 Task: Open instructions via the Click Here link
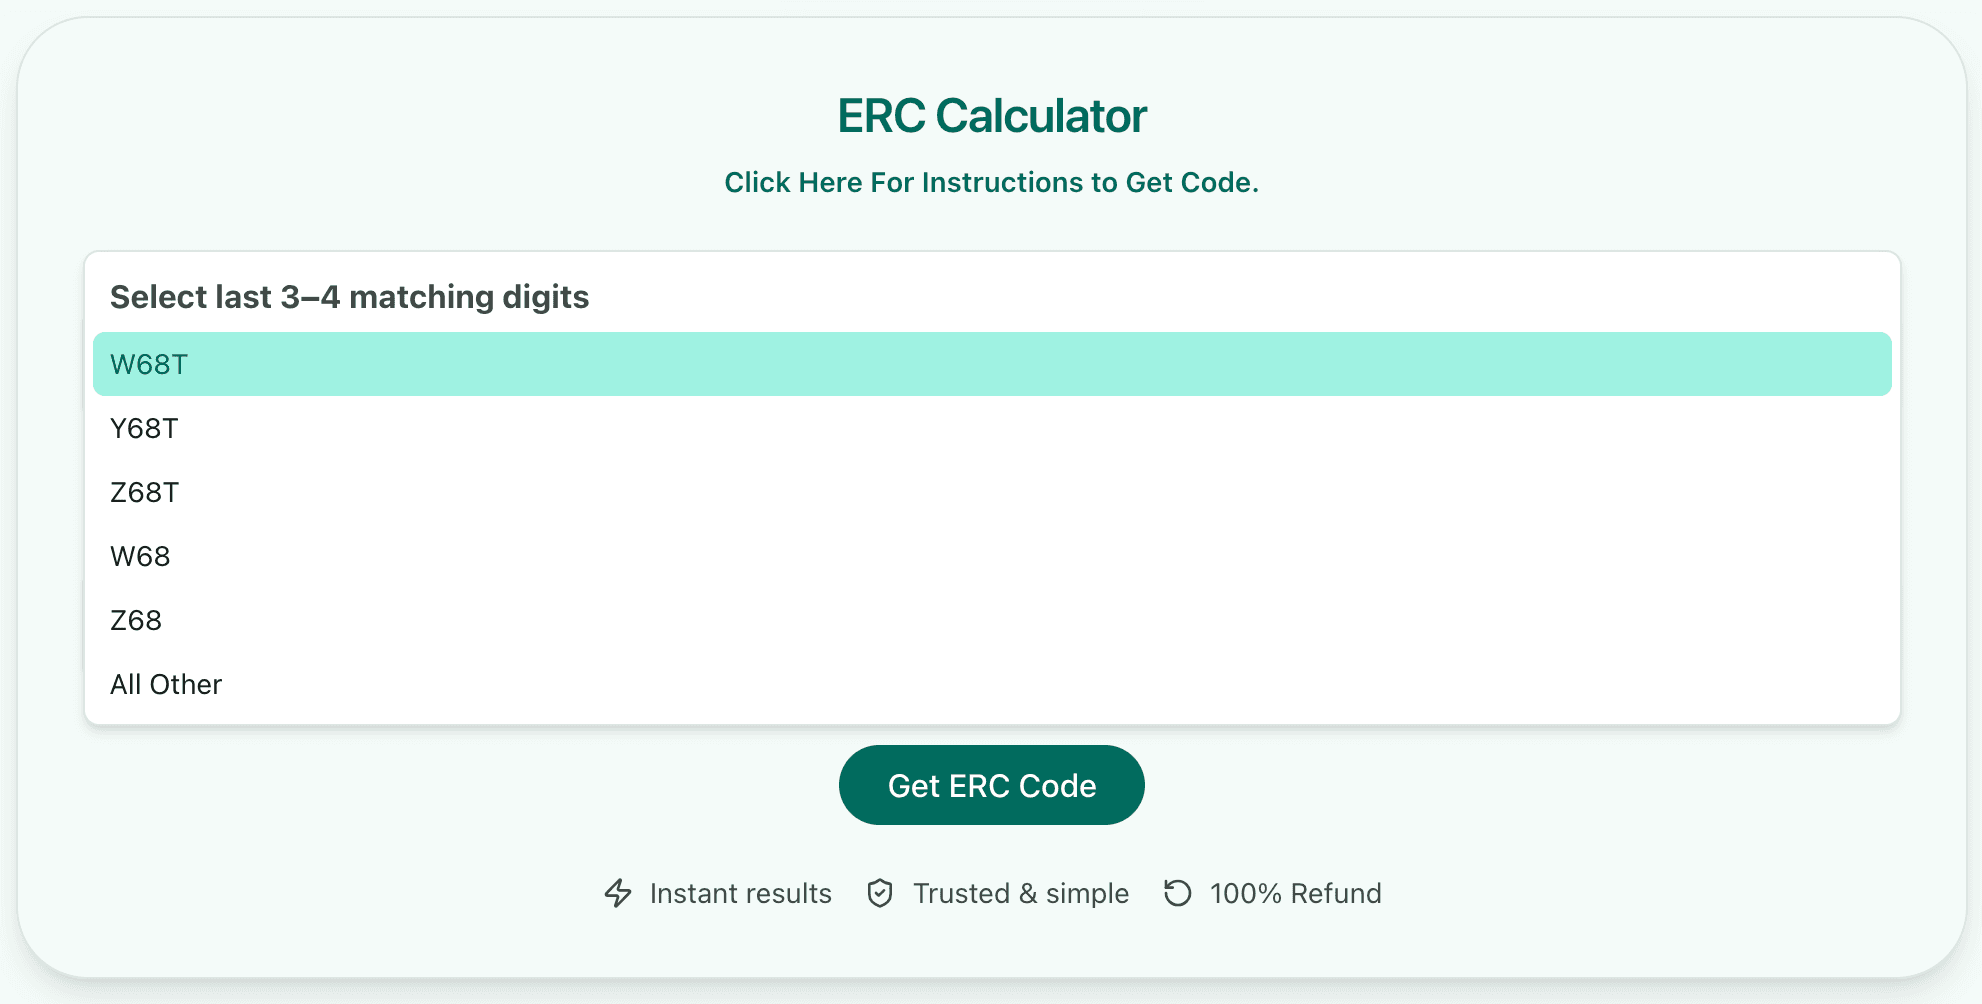(x=991, y=182)
